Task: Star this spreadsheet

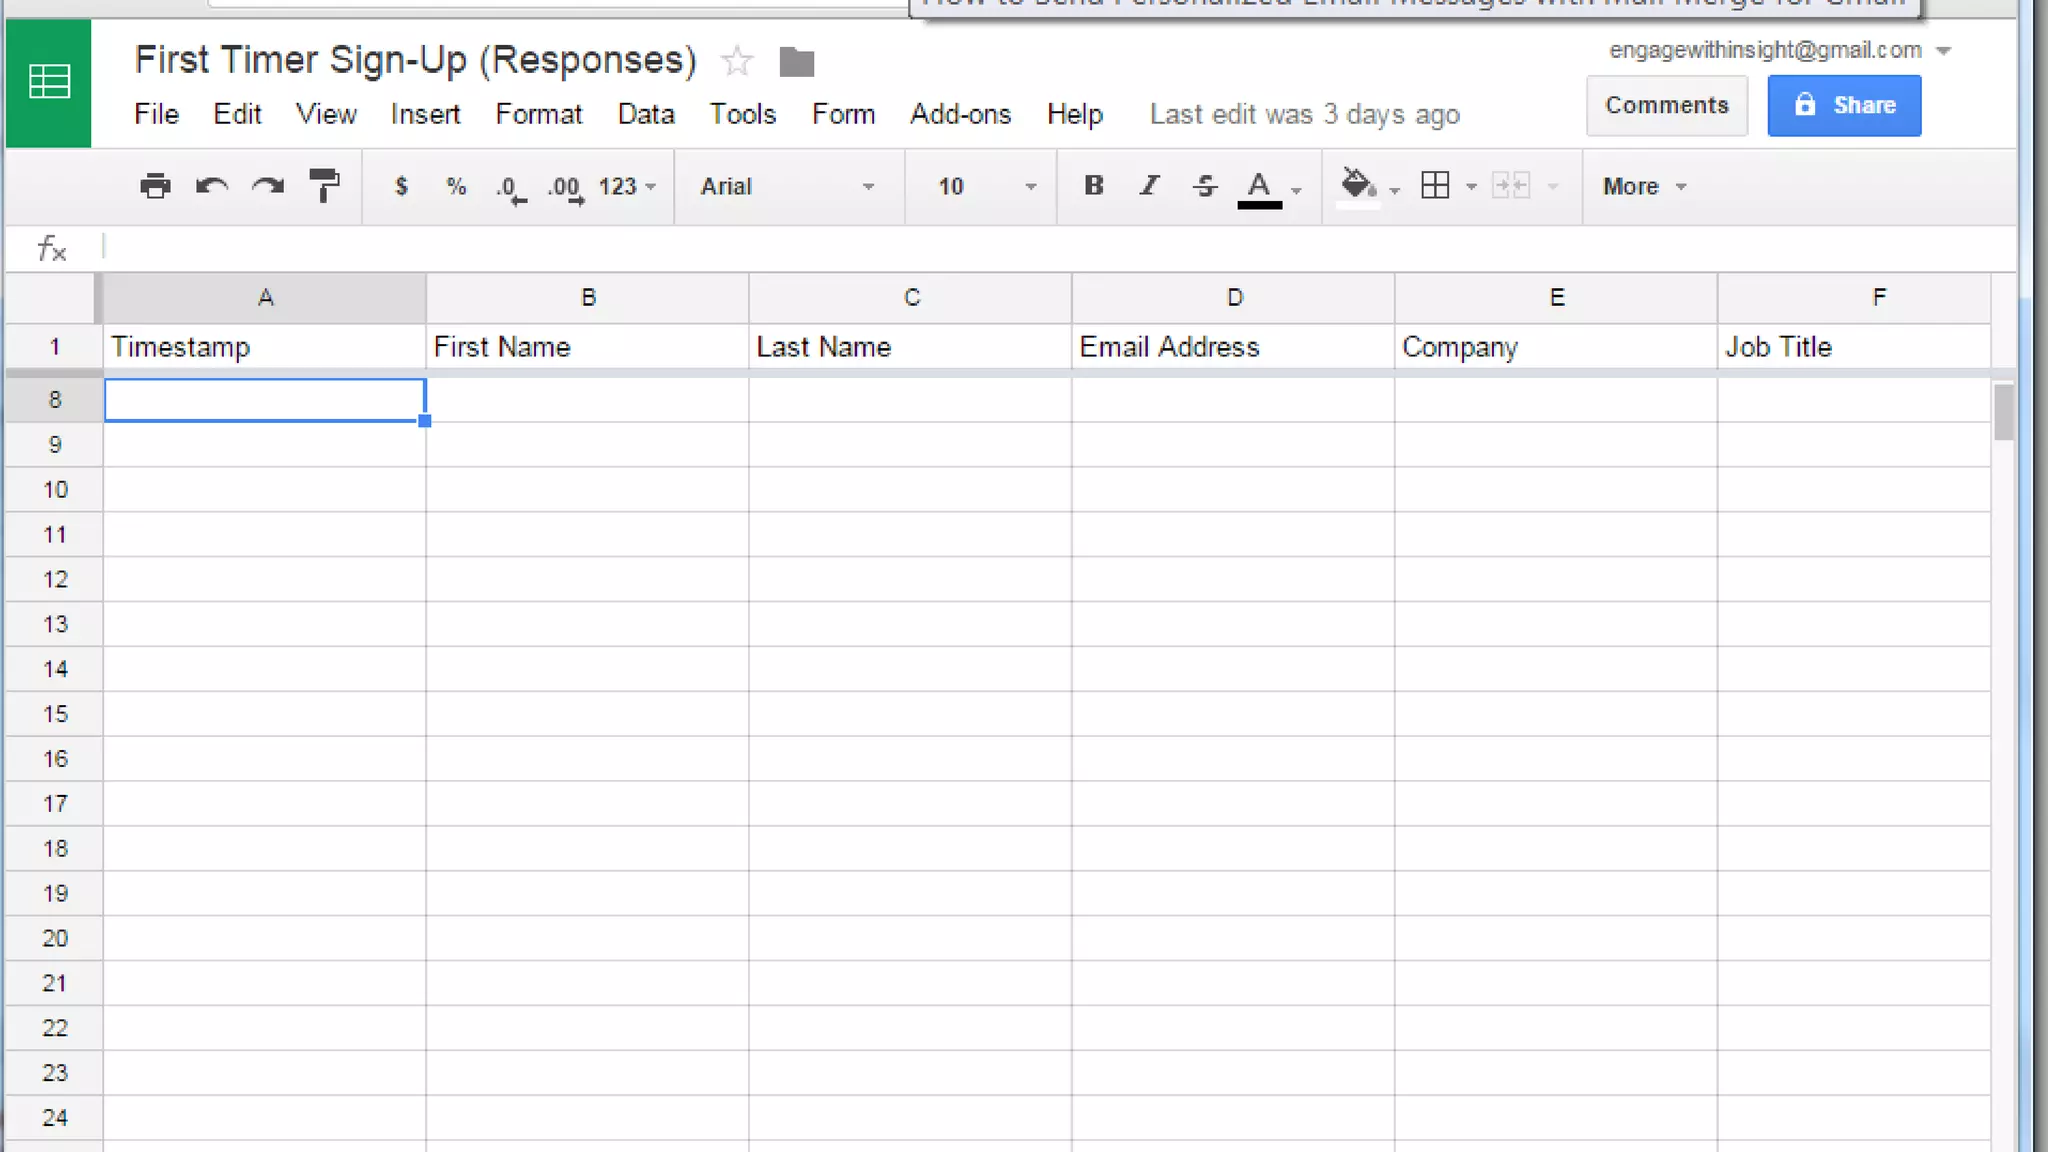Action: (x=737, y=62)
